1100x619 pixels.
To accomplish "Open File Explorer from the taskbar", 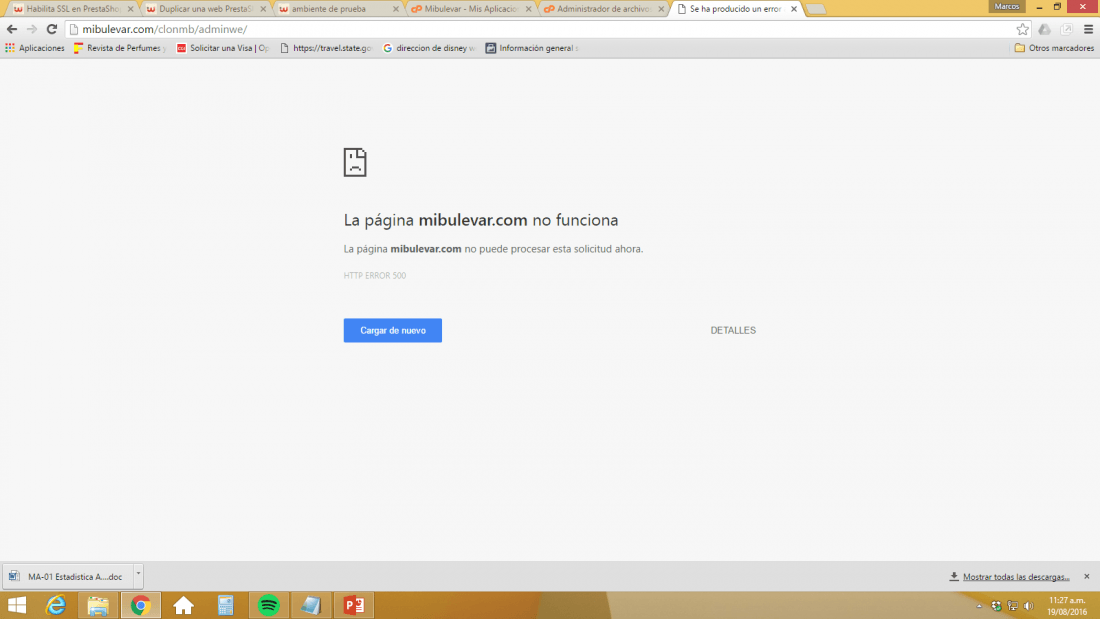I will click(x=98, y=605).
